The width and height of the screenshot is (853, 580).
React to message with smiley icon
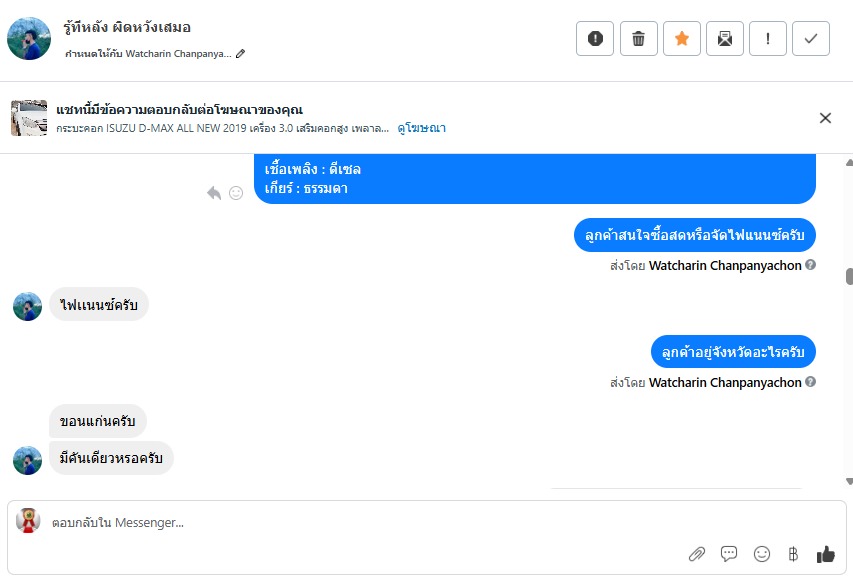point(236,193)
